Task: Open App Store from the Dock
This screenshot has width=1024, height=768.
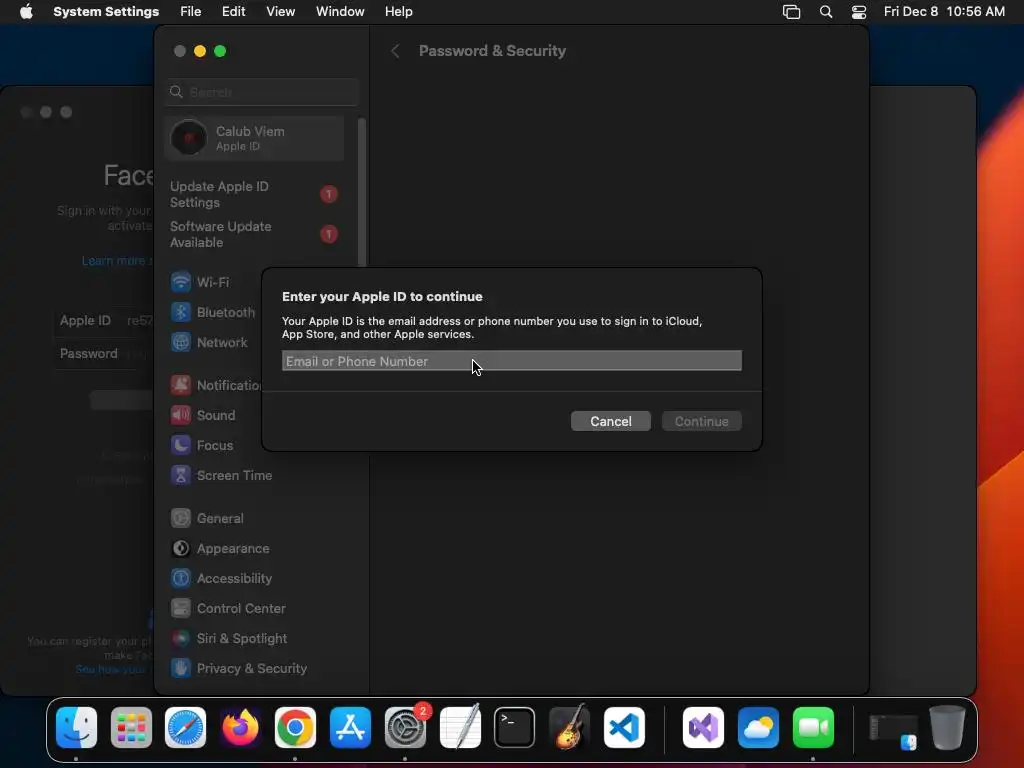Action: pos(350,728)
